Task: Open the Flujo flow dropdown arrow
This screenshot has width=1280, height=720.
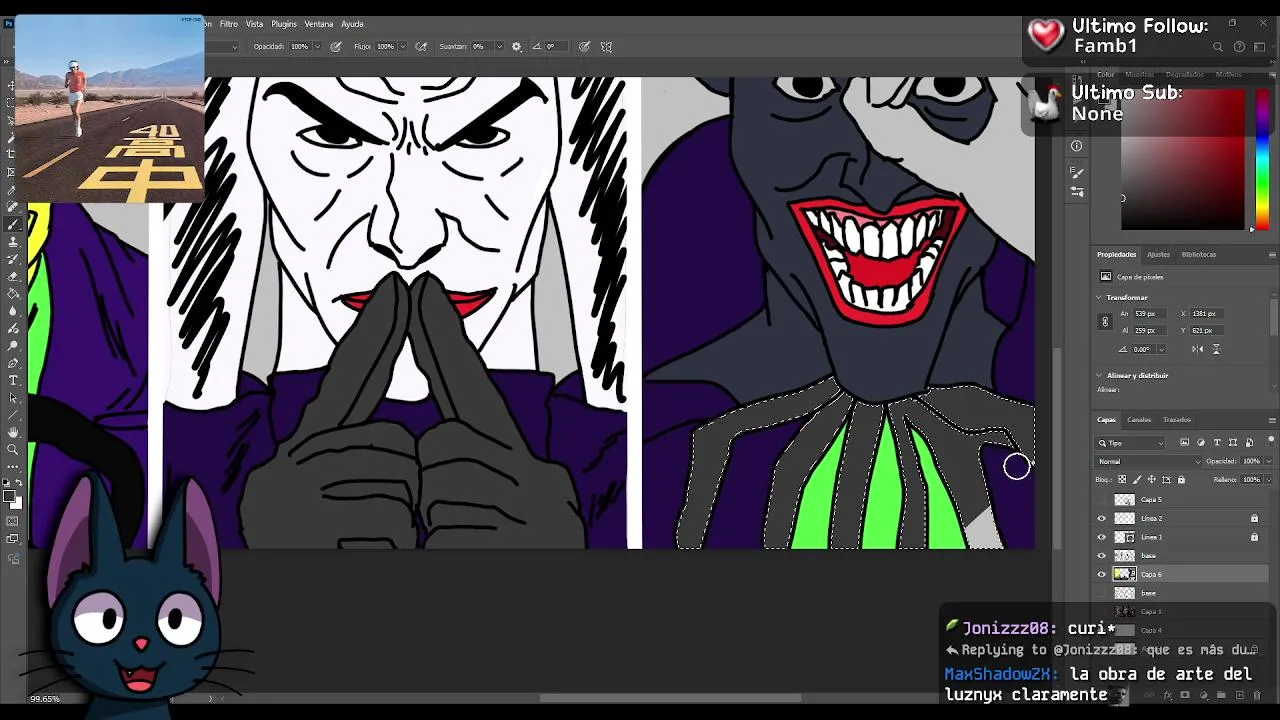Action: 404,46
